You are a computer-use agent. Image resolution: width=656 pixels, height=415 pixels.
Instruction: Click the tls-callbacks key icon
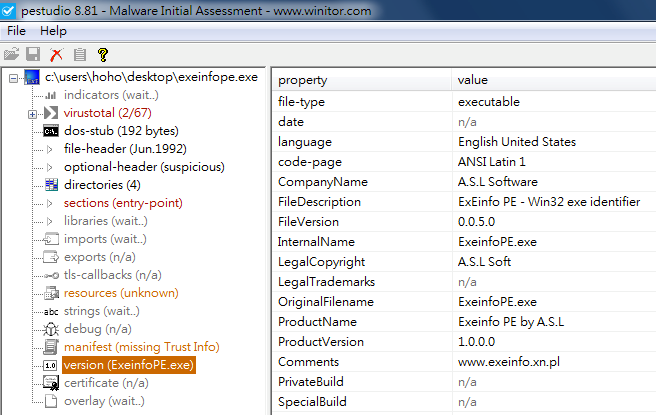tap(51, 275)
